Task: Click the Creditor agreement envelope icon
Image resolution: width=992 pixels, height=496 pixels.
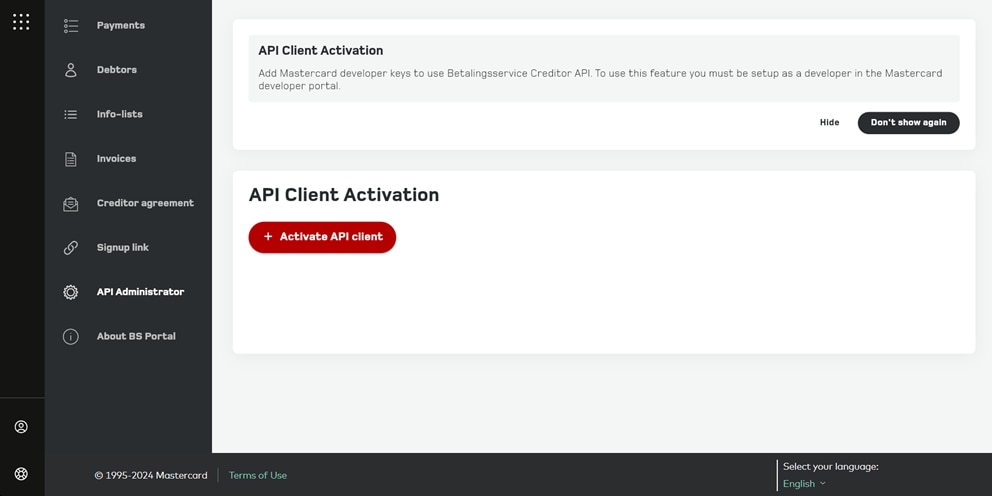Action: 71,204
